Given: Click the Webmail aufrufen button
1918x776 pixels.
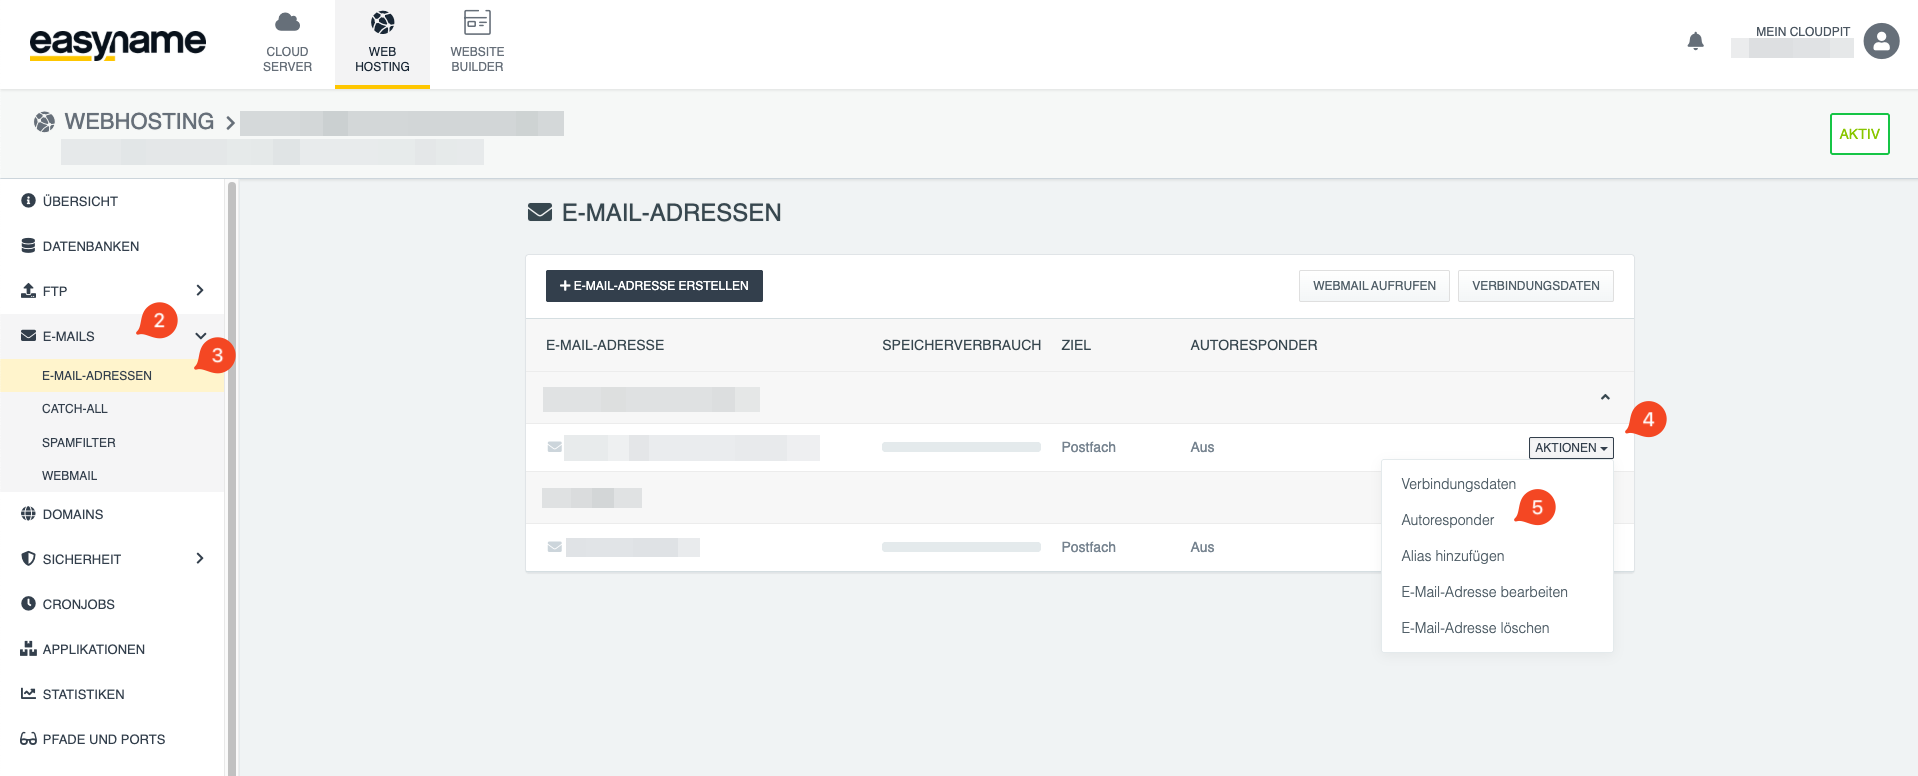Looking at the screenshot, I should [1373, 286].
